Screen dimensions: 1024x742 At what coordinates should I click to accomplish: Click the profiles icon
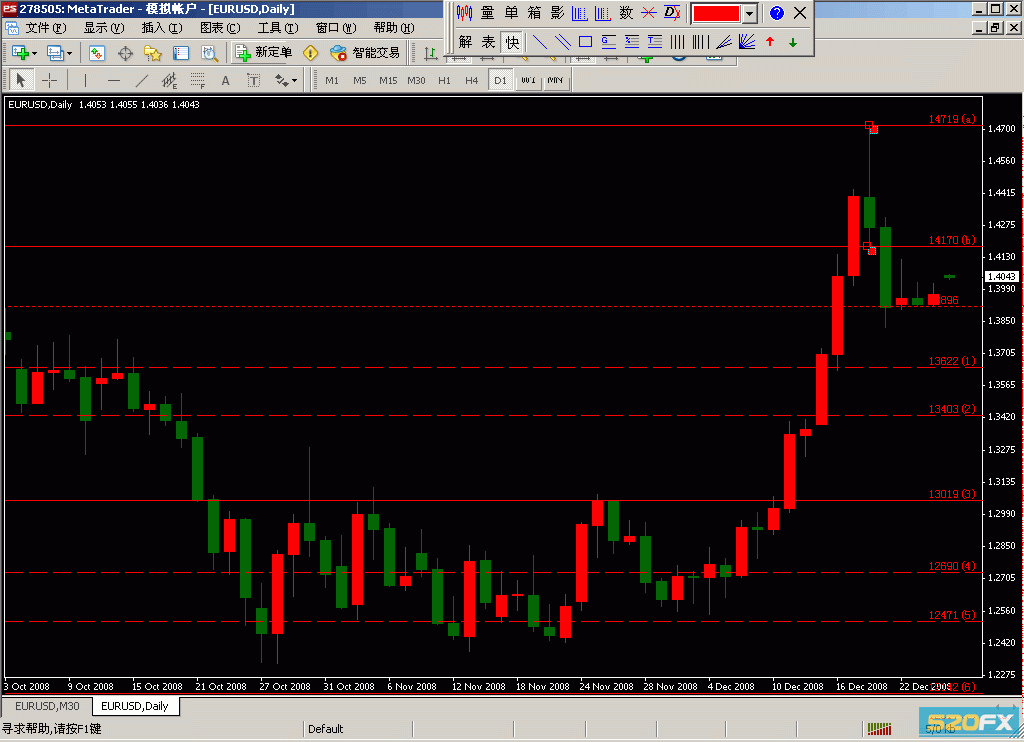tap(55, 53)
